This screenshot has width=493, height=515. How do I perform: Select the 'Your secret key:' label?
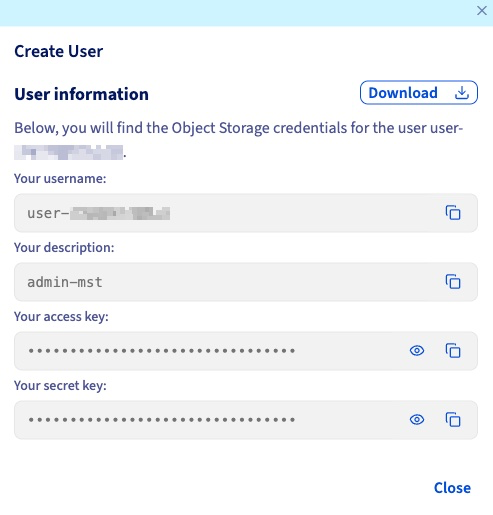point(60,386)
